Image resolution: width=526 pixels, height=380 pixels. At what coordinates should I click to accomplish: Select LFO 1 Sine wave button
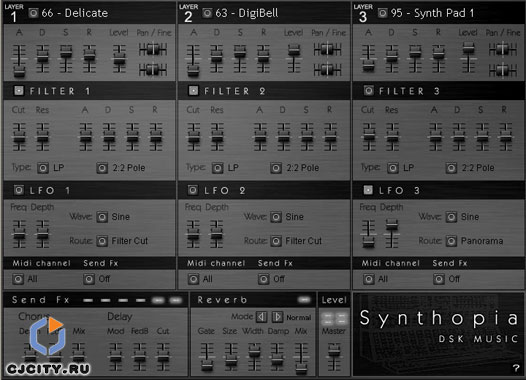pyautogui.click(x=102, y=217)
